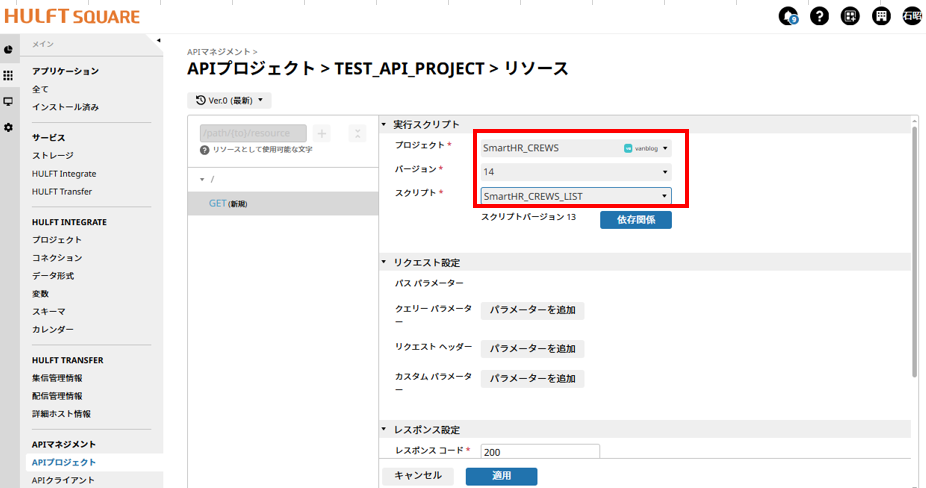Open the Ver.0 (最新) version dropdown
This screenshot has height=488, width=926.
(x=229, y=100)
